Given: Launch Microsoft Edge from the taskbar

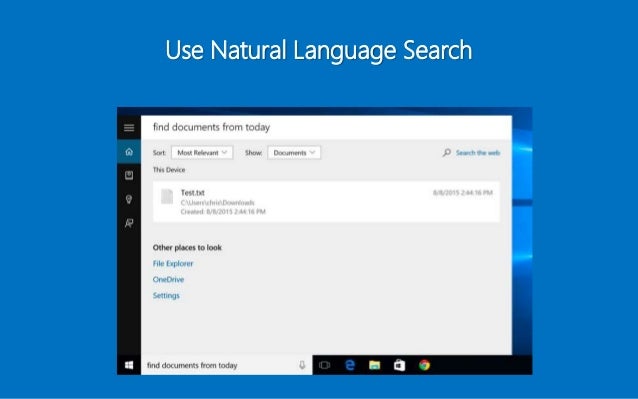Looking at the screenshot, I should tap(350, 365).
